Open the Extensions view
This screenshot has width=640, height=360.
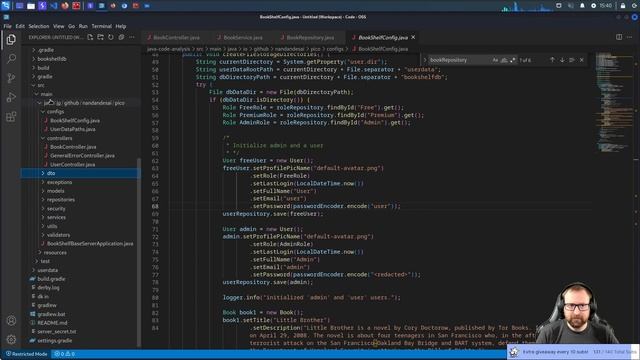(11, 117)
